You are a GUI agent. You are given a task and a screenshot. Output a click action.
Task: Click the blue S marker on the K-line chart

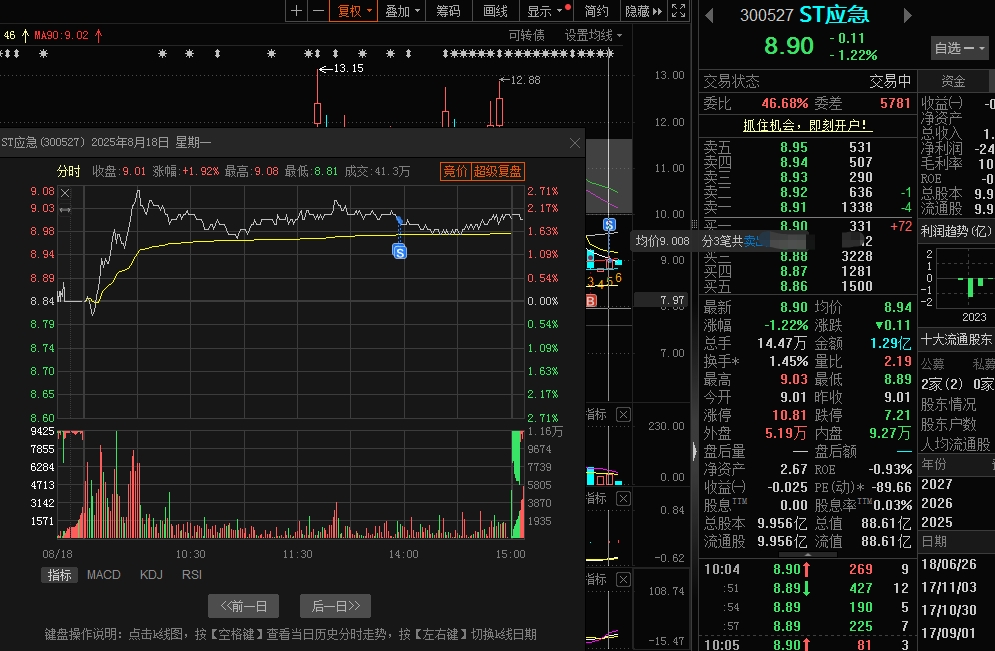coord(609,225)
